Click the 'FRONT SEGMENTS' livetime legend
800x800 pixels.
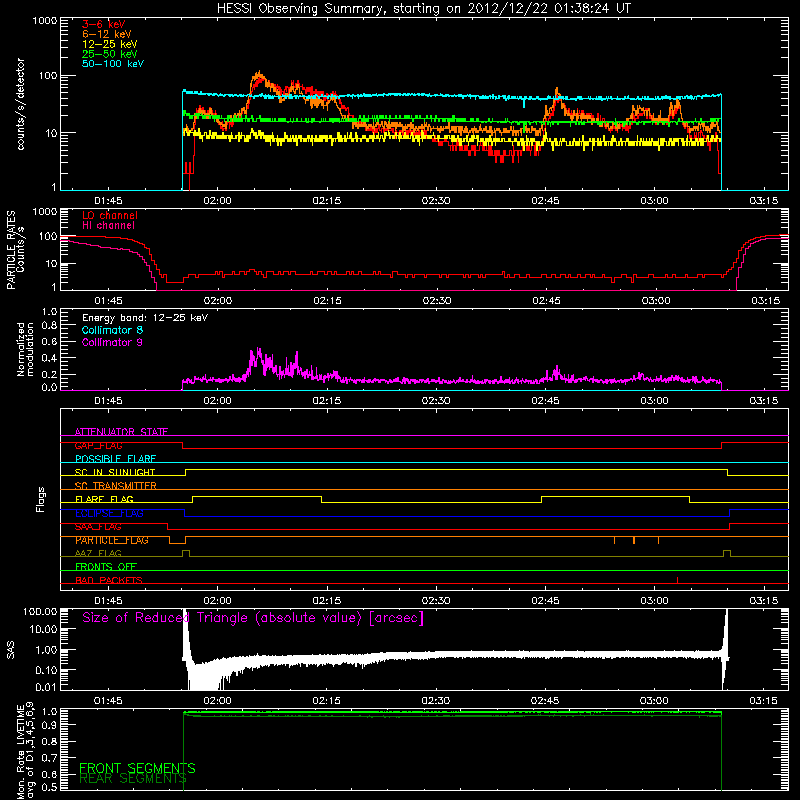click(x=137, y=768)
